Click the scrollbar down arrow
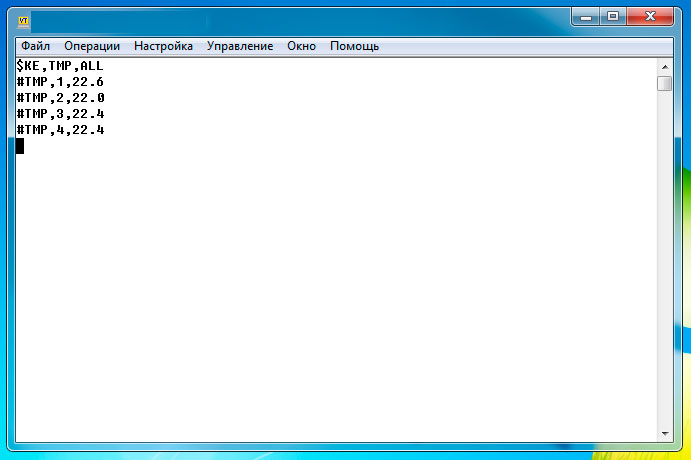The width and height of the screenshot is (691, 460). click(664, 433)
